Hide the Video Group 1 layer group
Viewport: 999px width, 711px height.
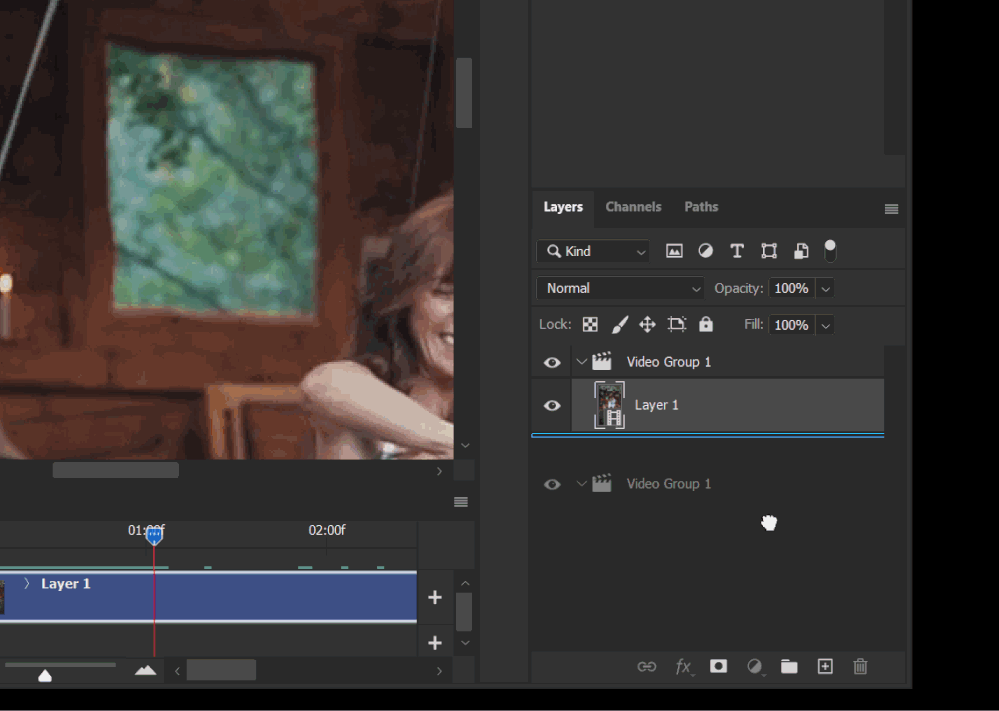pos(552,362)
